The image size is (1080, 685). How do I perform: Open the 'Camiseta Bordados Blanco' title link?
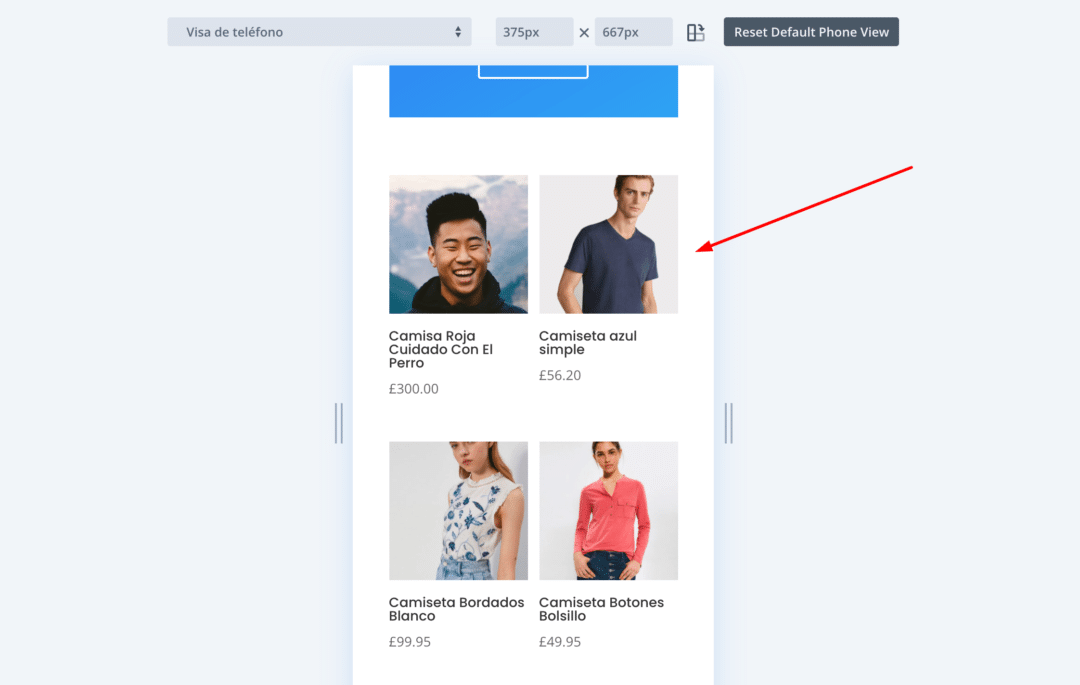point(456,609)
